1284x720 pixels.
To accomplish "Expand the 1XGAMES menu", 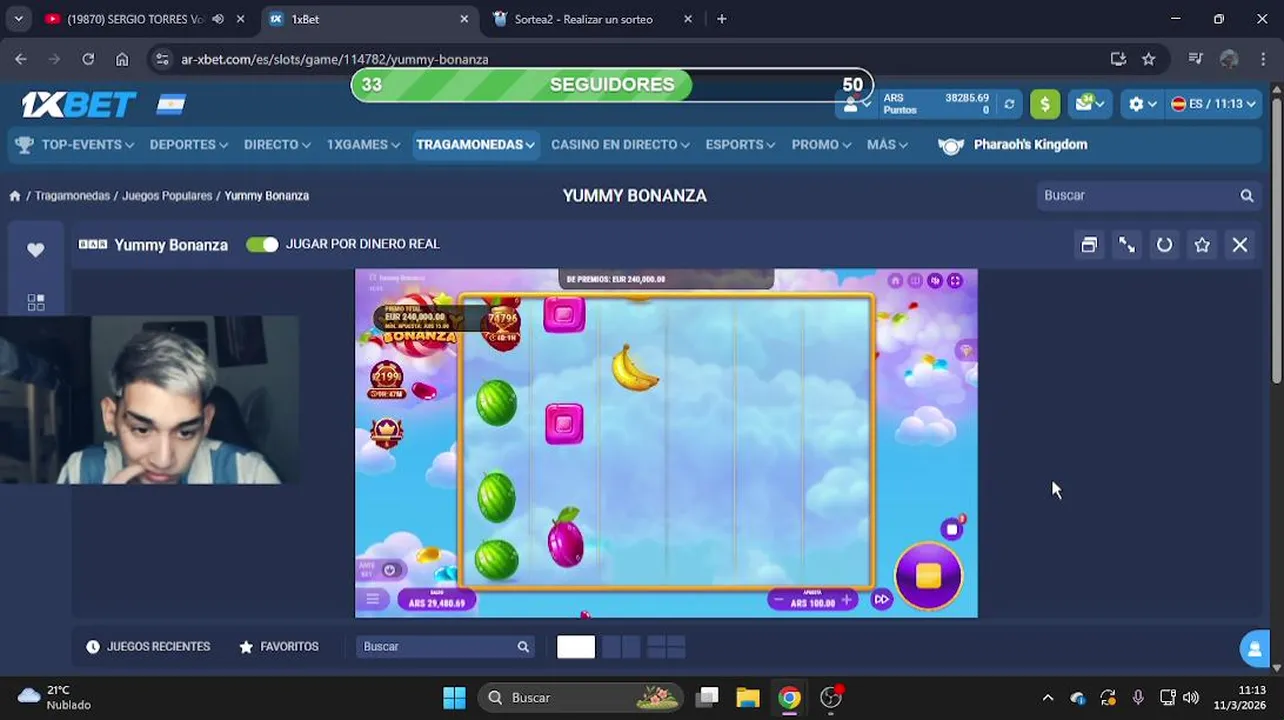I will [x=363, y=145].
